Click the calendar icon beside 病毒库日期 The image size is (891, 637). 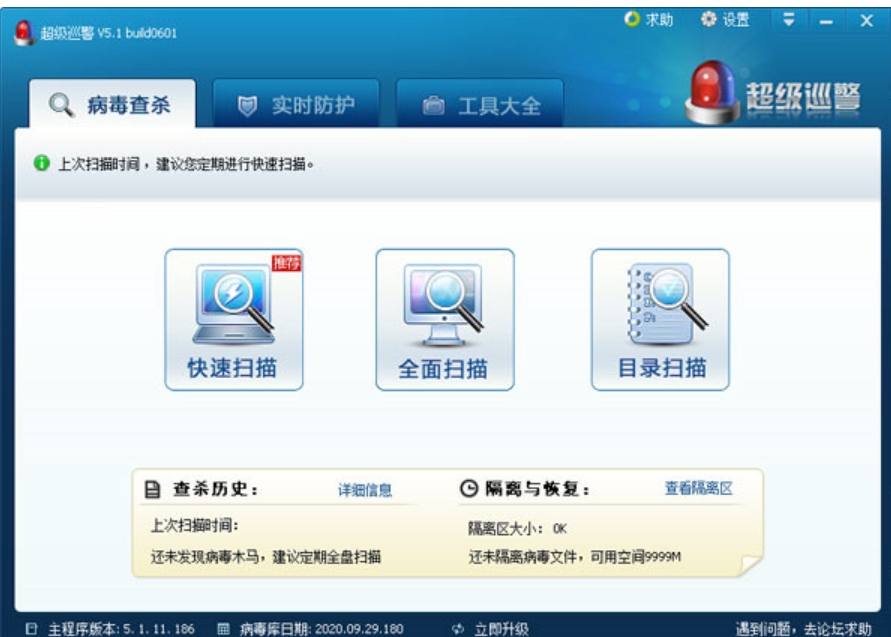(x=223, y=628)
